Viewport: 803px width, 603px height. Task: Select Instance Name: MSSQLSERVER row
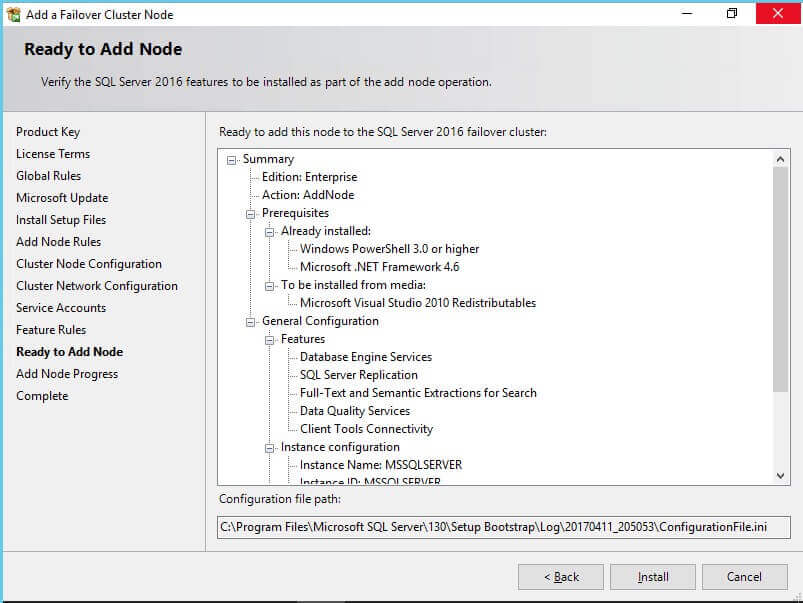381,465
